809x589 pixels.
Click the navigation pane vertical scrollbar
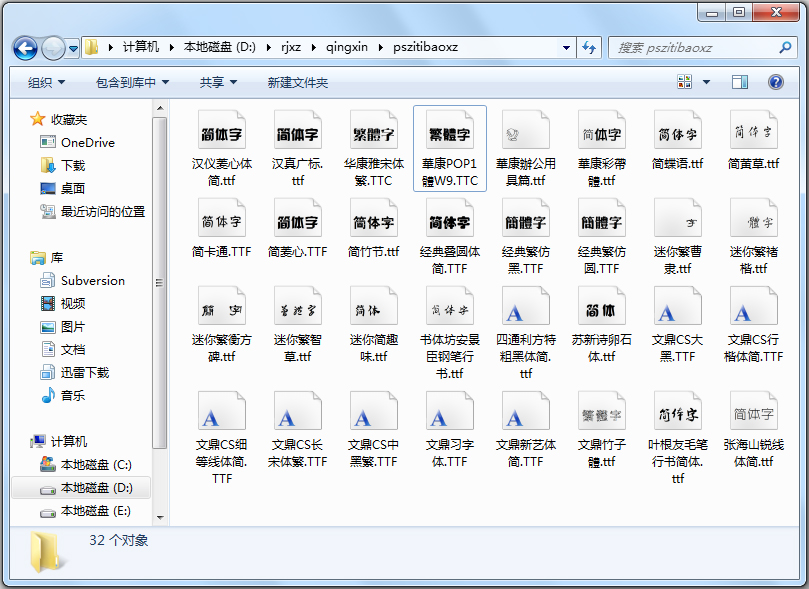159,280
